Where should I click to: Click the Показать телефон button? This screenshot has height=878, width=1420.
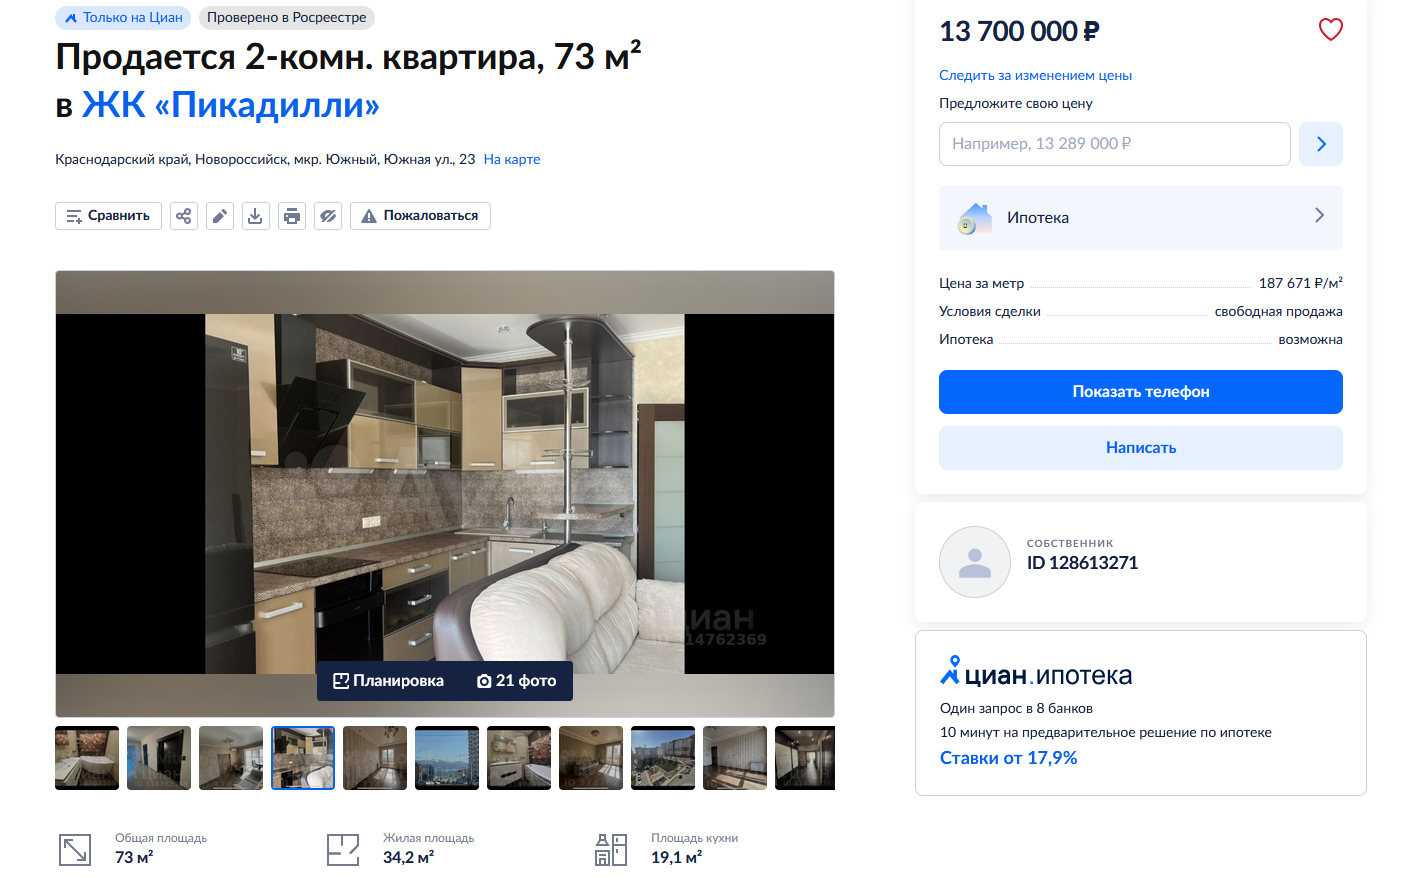1141,392
